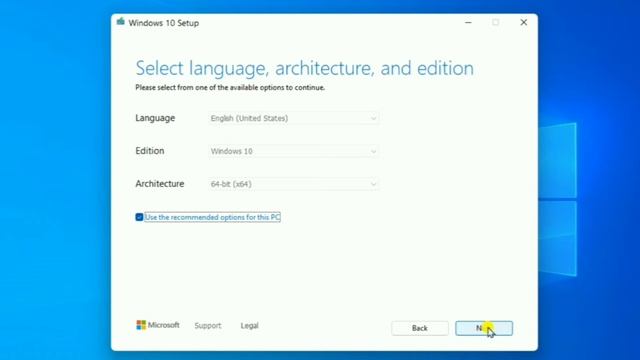Minimize the Windows 10 Setup window
The height and width of the screenshot is (360, 640).
click(468, 22)
